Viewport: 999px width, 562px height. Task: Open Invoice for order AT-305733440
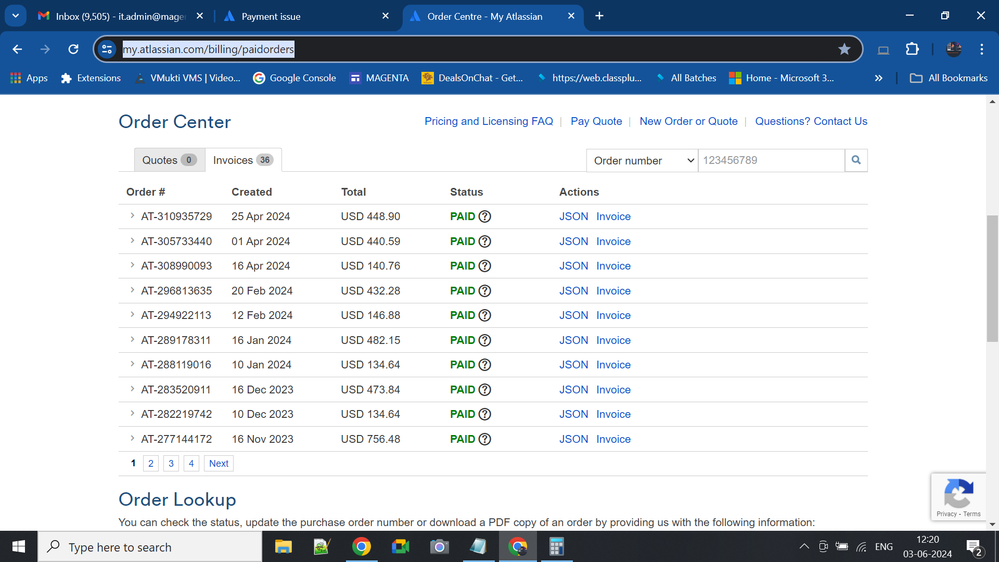(x=614, y=241)
